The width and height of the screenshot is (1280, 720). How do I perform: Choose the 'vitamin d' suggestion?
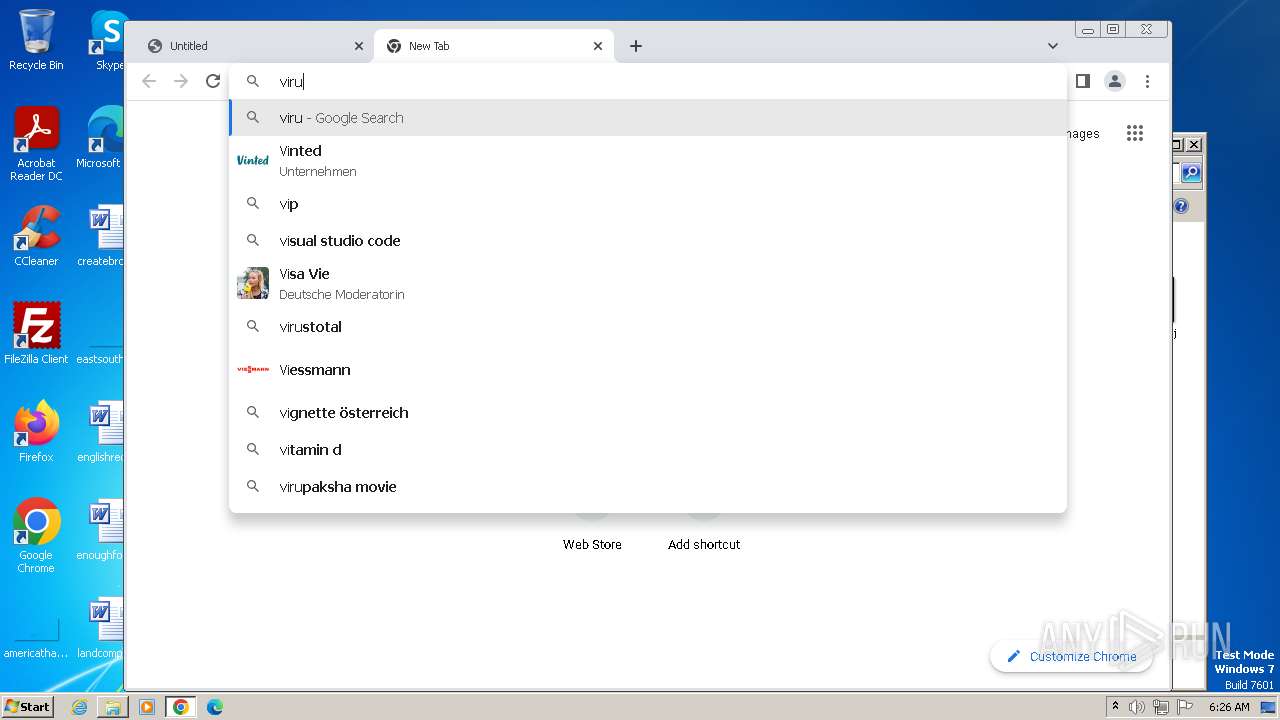click(x=648, y=450)
